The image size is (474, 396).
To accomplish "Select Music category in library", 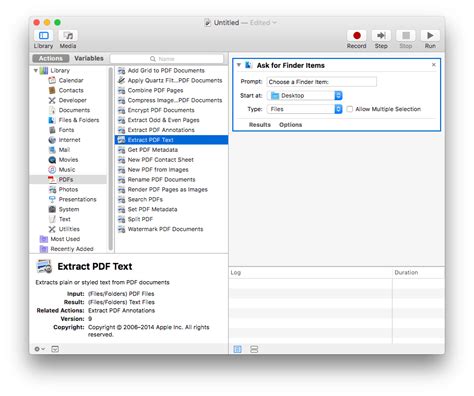I will point(67,170).
